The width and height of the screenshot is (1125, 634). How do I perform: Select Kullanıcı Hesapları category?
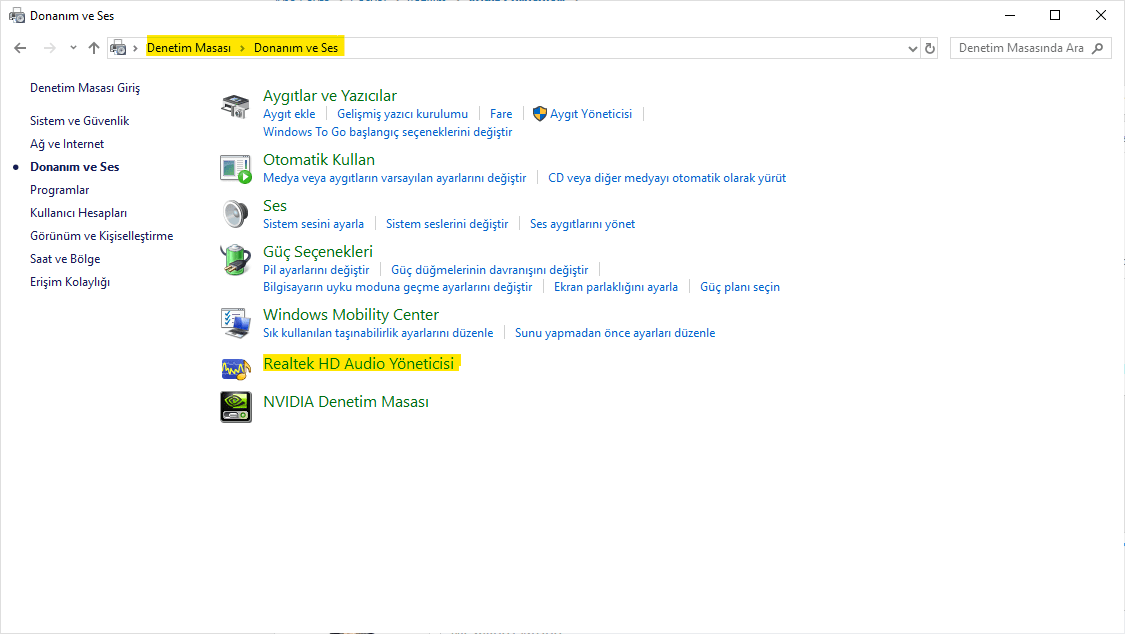pos(78,212)
